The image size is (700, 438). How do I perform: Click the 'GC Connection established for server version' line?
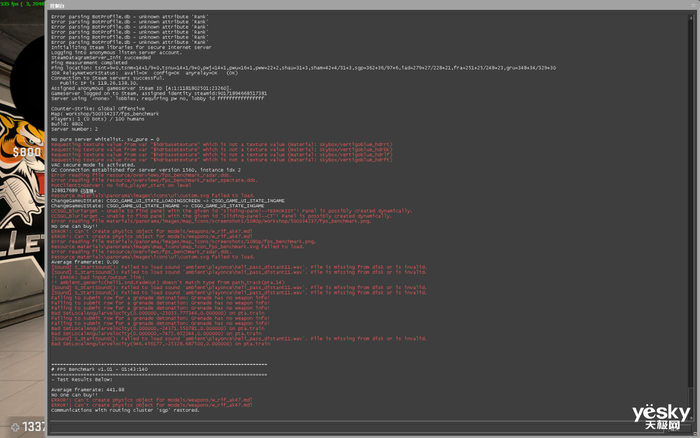(x=146, y=170)
